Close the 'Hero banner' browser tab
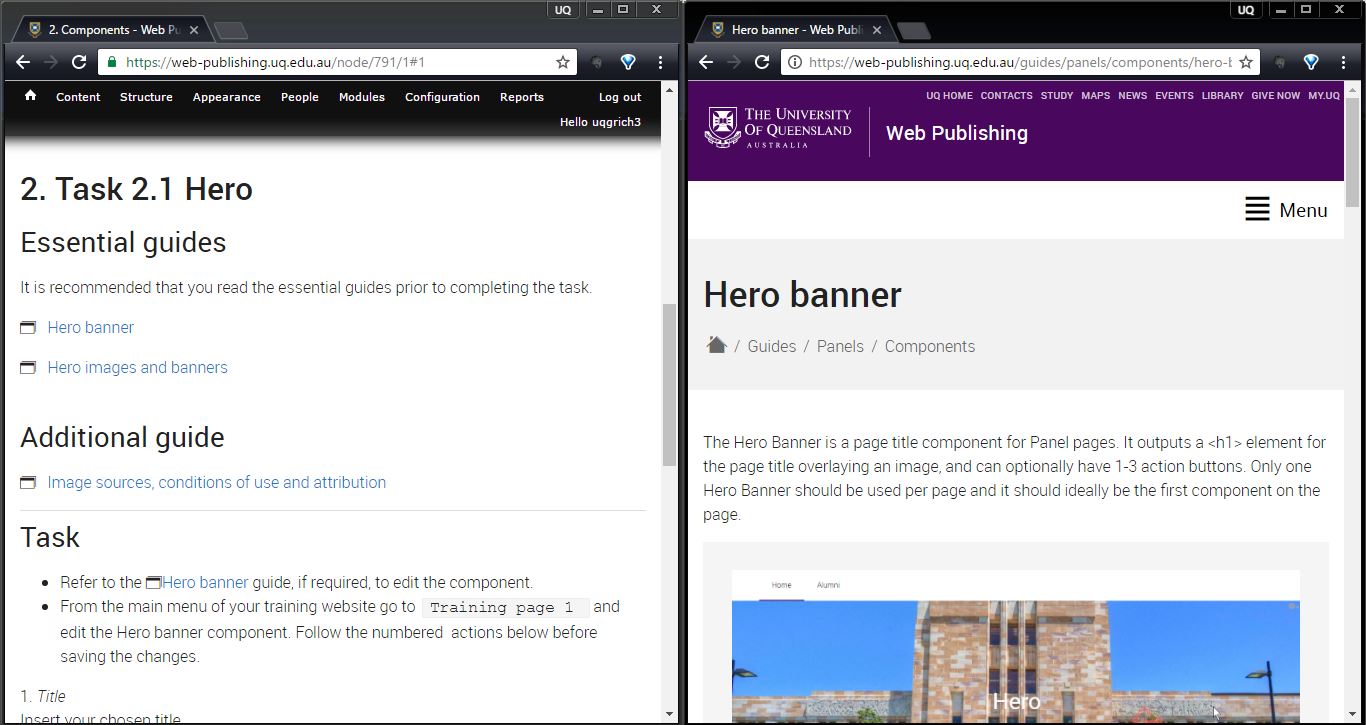Screen dimensions: 1366x725 (x=877, y=30)
